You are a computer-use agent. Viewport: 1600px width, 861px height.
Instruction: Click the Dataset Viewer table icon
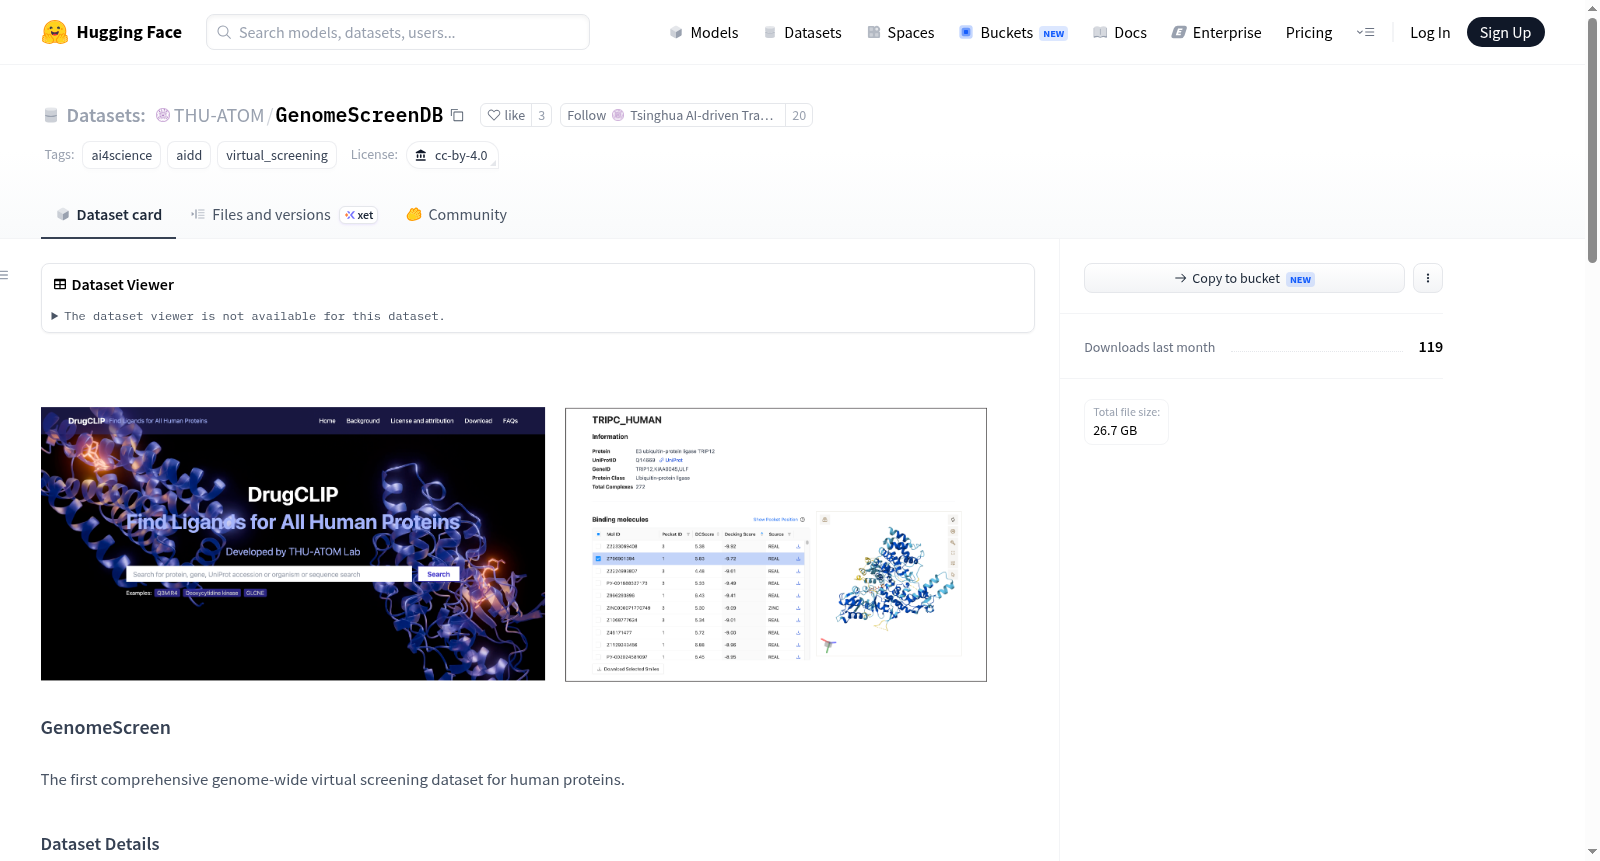click(x=60, y=284)
